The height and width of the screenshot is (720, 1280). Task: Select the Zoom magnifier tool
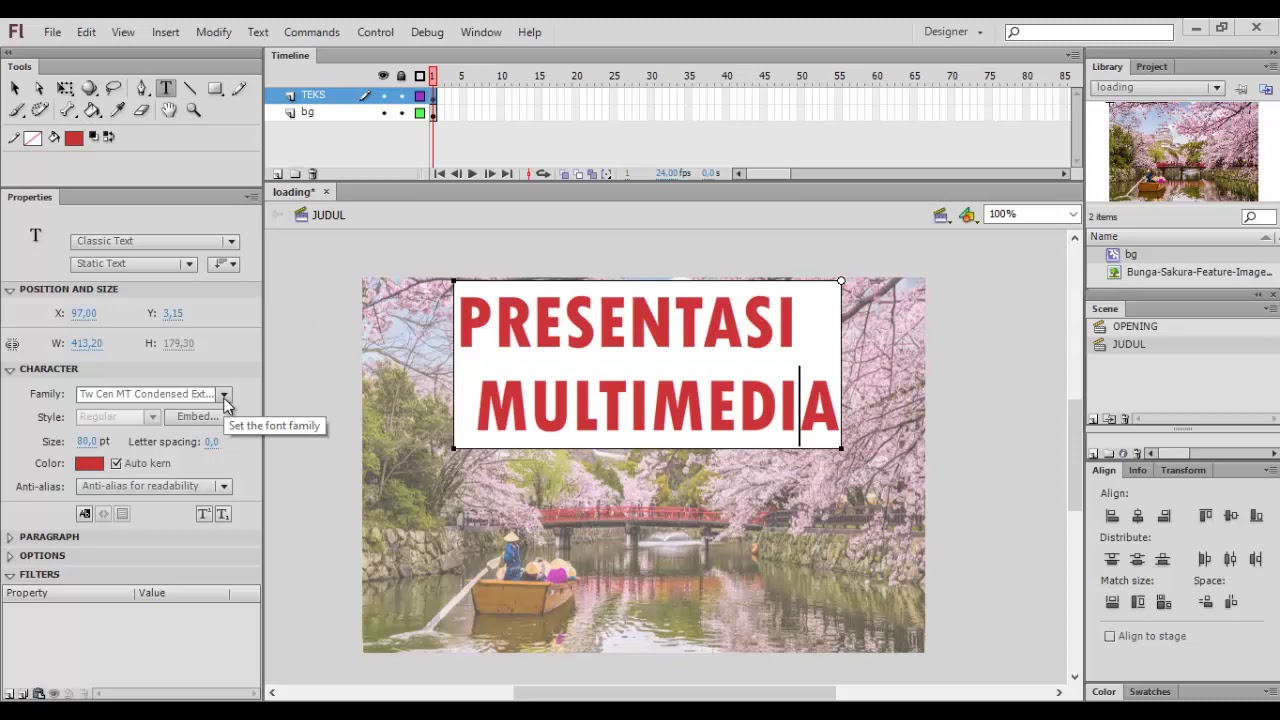[194, 110]
